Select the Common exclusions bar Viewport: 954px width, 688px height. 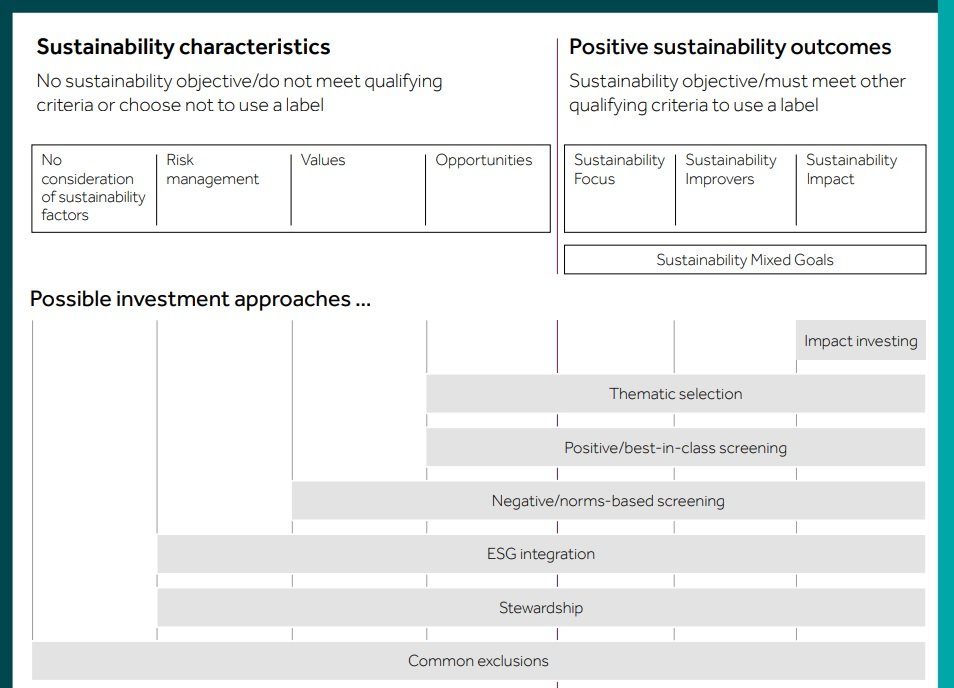click(x=478, y=661)
